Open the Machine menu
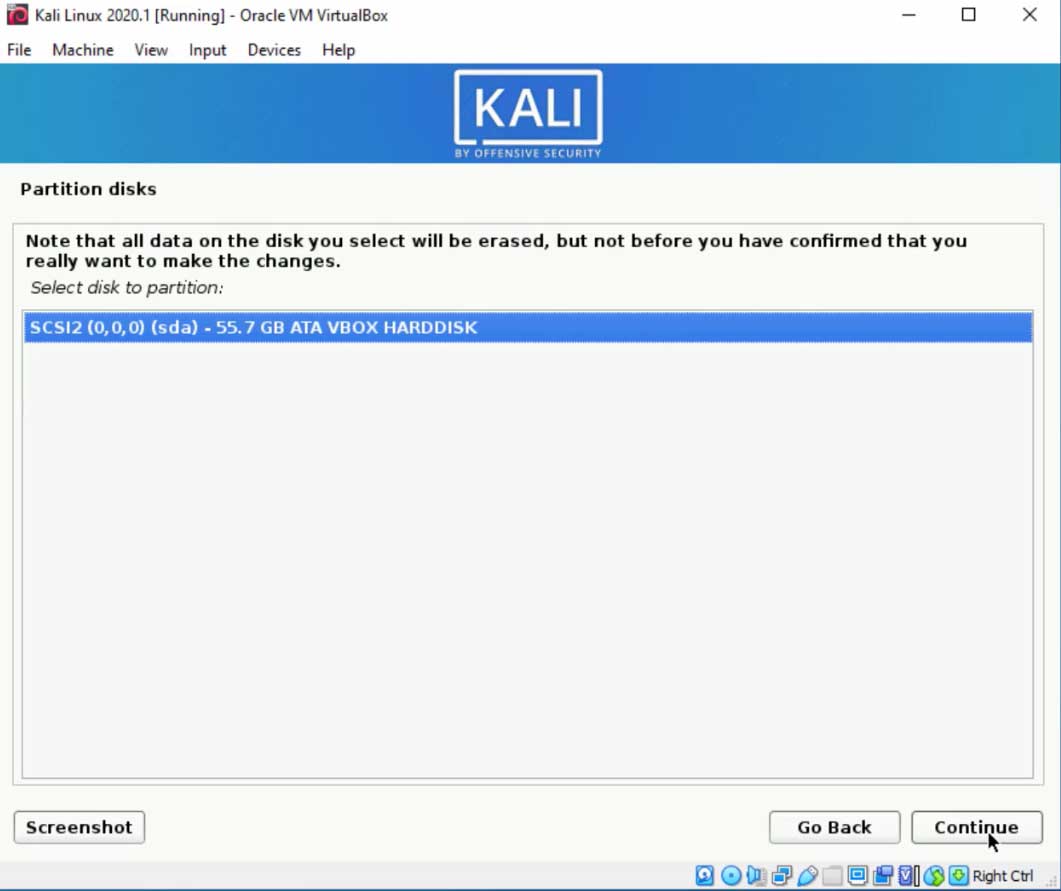The width and height of the screenshot is (1061, 891). click(83, 50)
